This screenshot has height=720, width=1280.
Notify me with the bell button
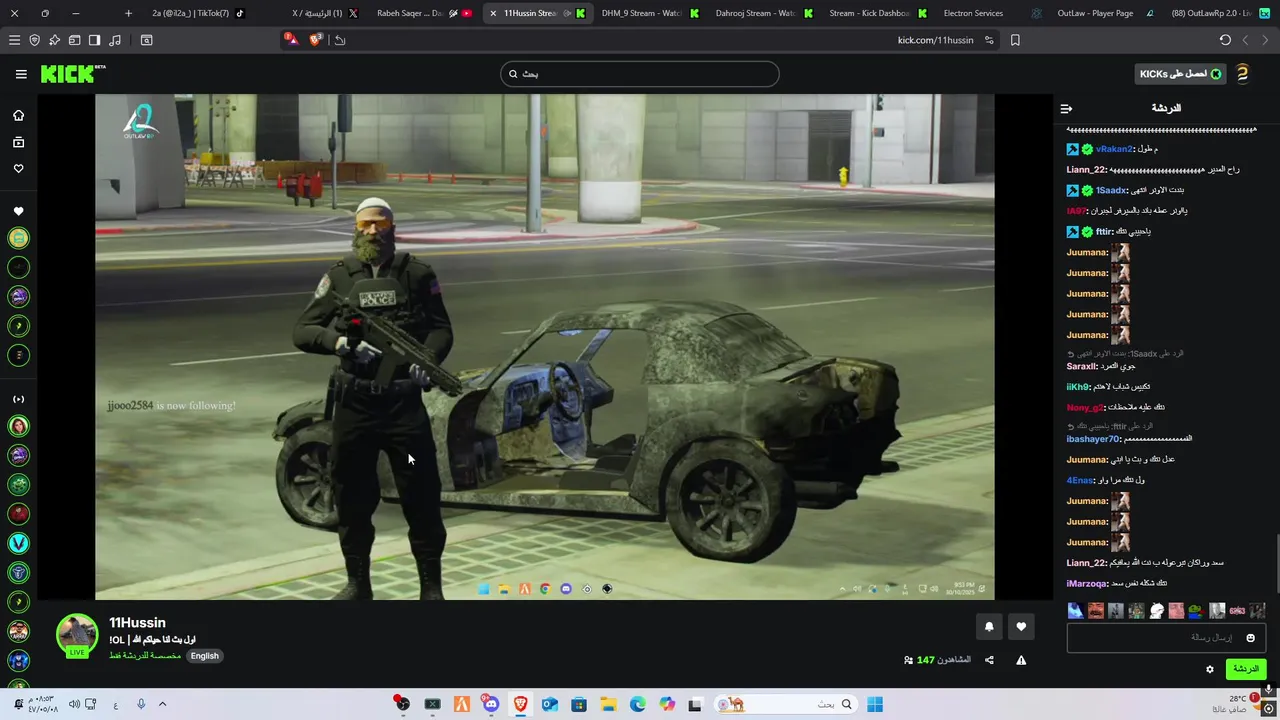pos(989,627)
